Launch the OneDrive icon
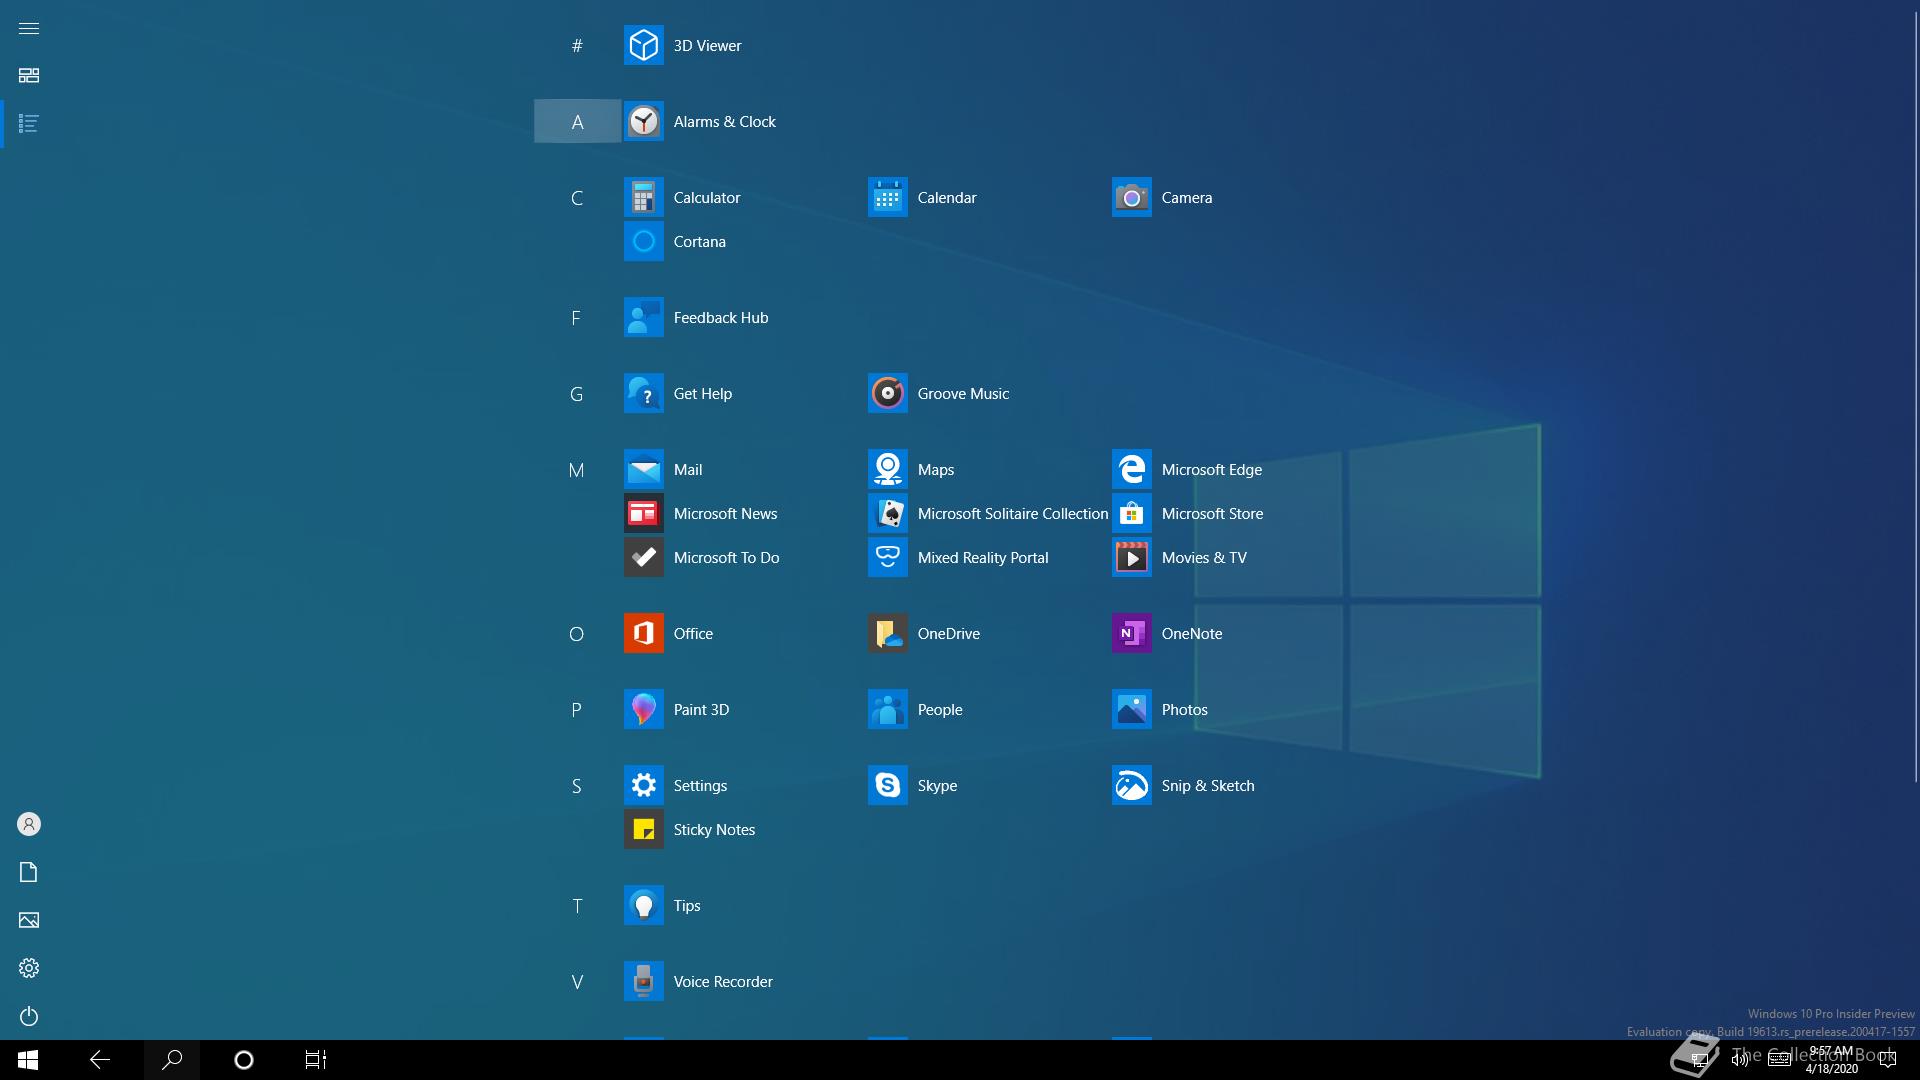Screen dimensions: 1920x1080 click(x=887, y=633)
